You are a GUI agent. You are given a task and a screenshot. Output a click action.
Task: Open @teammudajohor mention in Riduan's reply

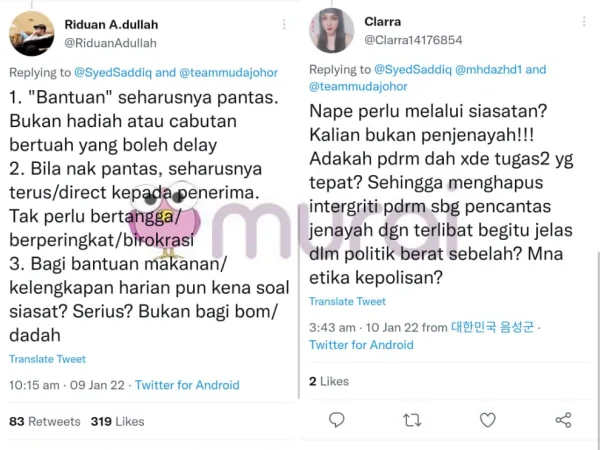coord(228,72)
